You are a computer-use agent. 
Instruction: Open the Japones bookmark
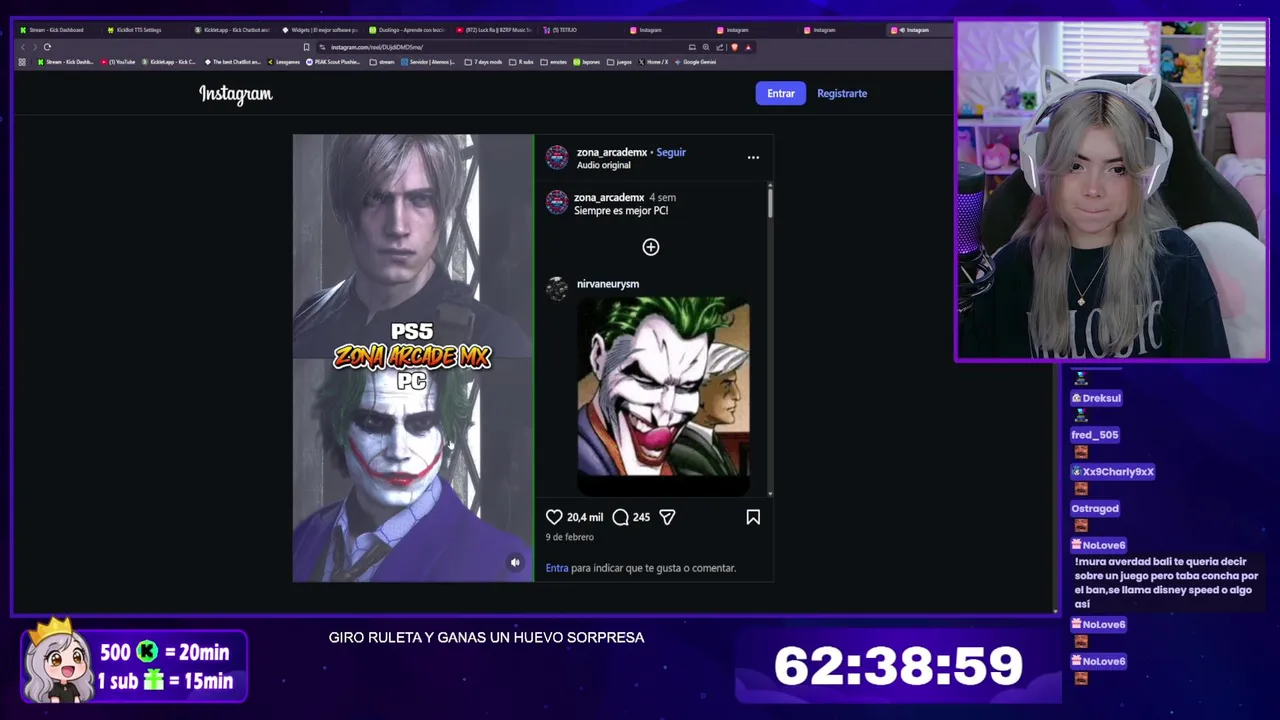[586, 62]
